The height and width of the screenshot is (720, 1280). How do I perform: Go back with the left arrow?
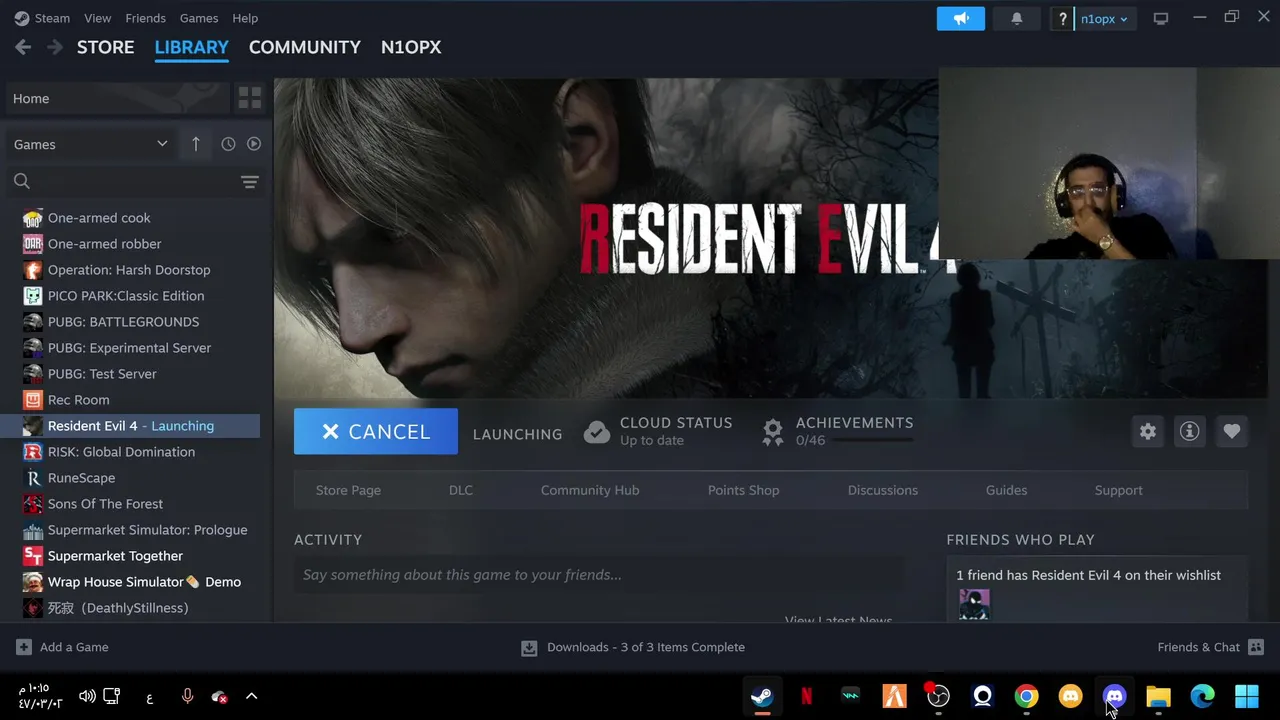point(23,47)
